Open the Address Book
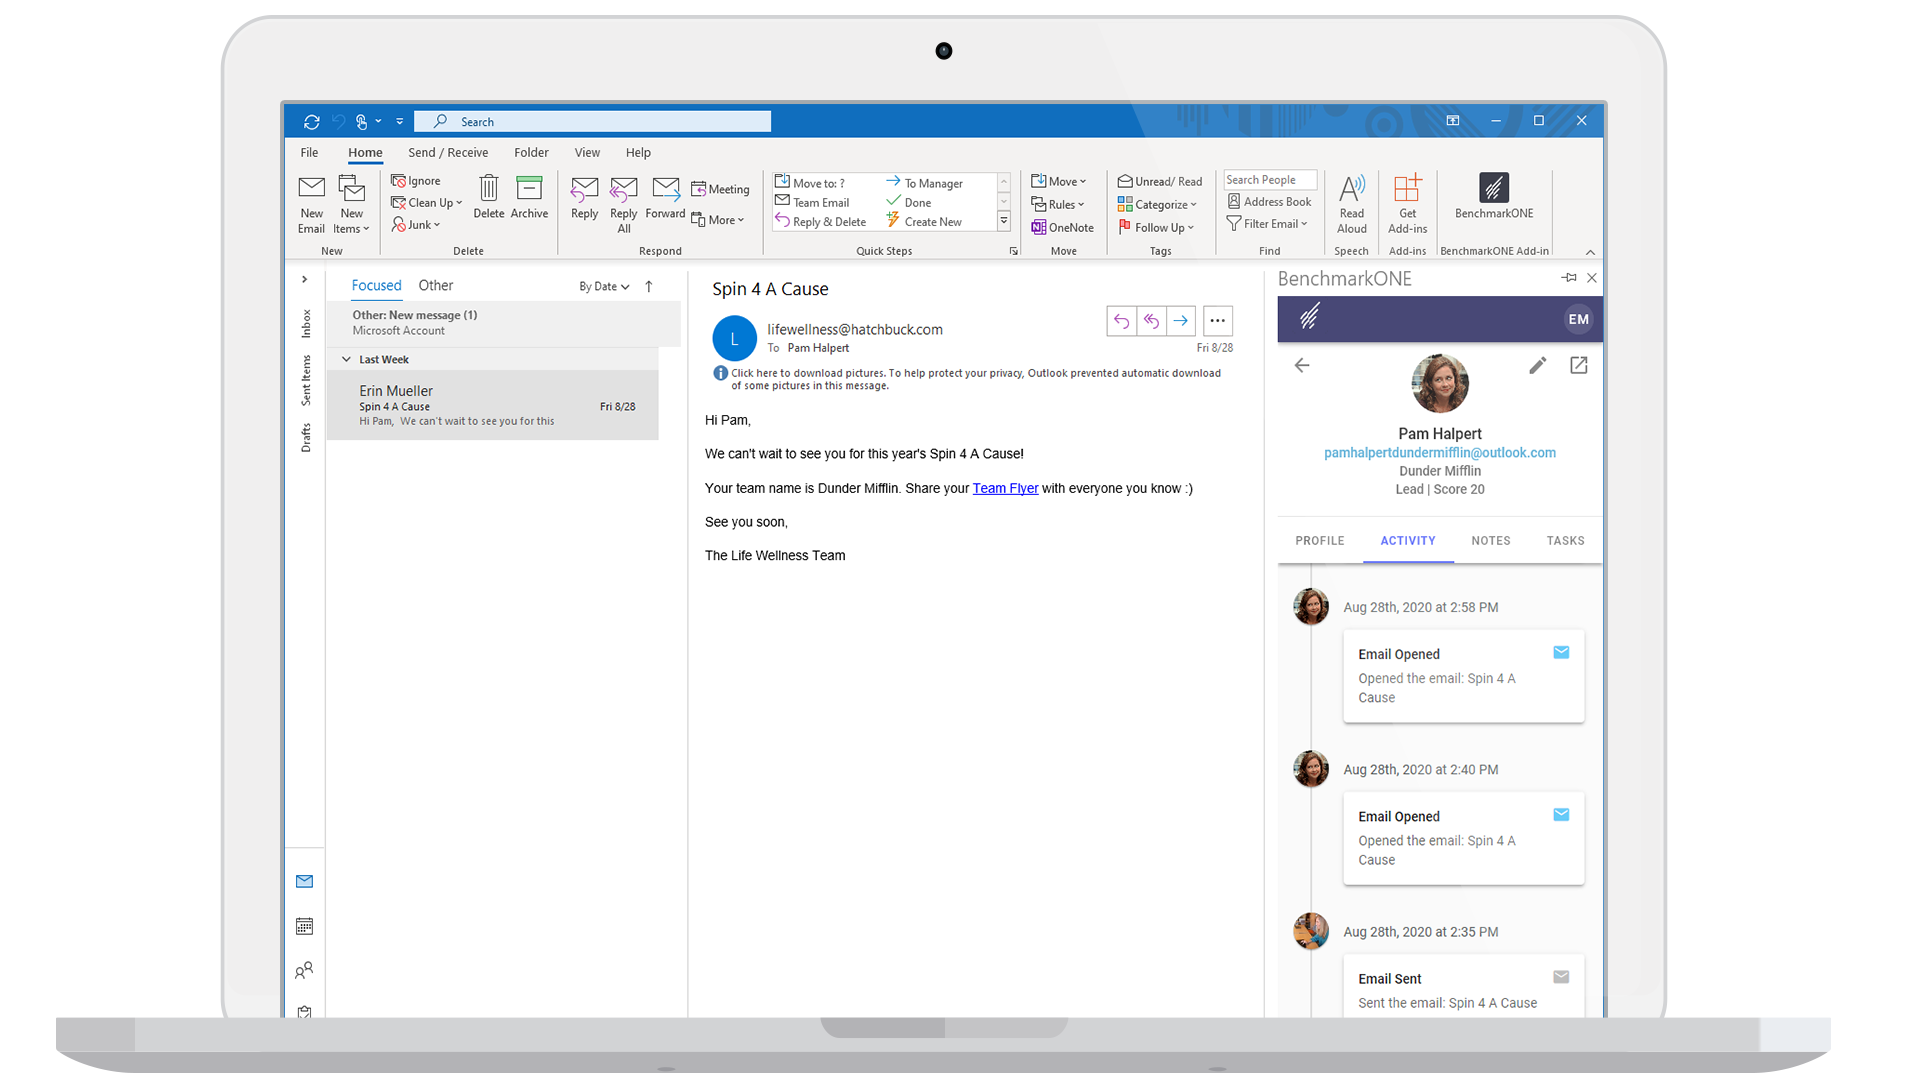 (x=1269, y=202)
